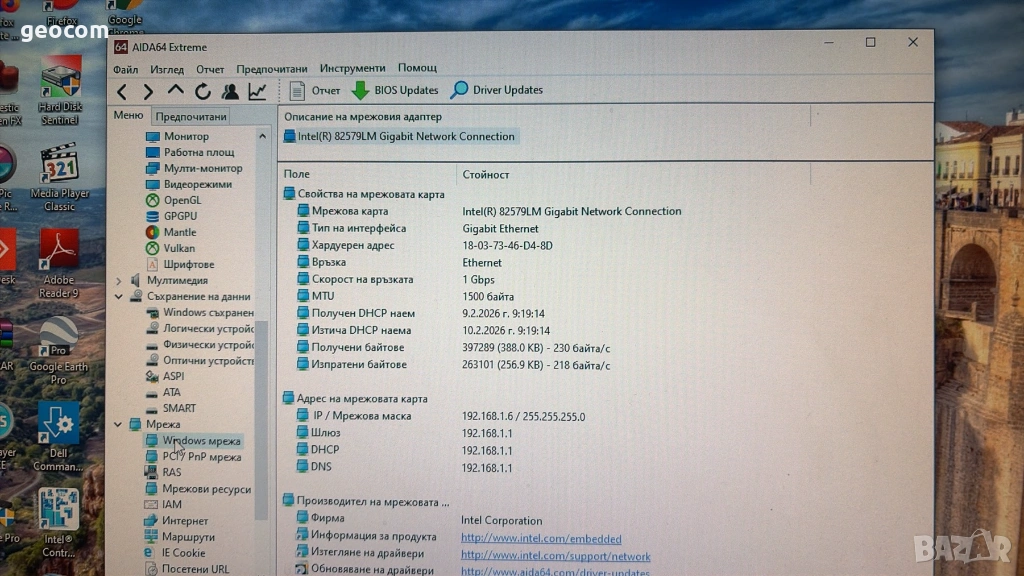Select SMART in the tree
1024x576 pixels.
179,408
